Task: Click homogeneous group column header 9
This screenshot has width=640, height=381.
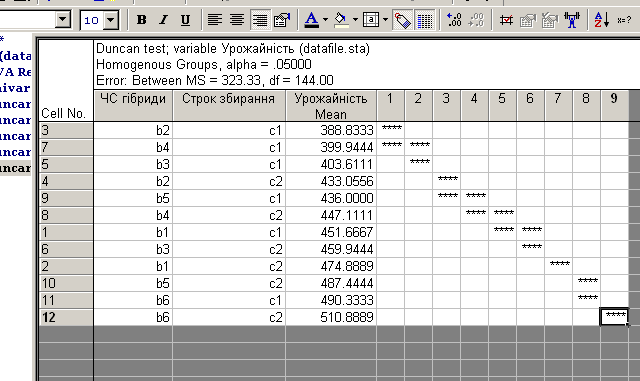Action: [x=614, y=106]
